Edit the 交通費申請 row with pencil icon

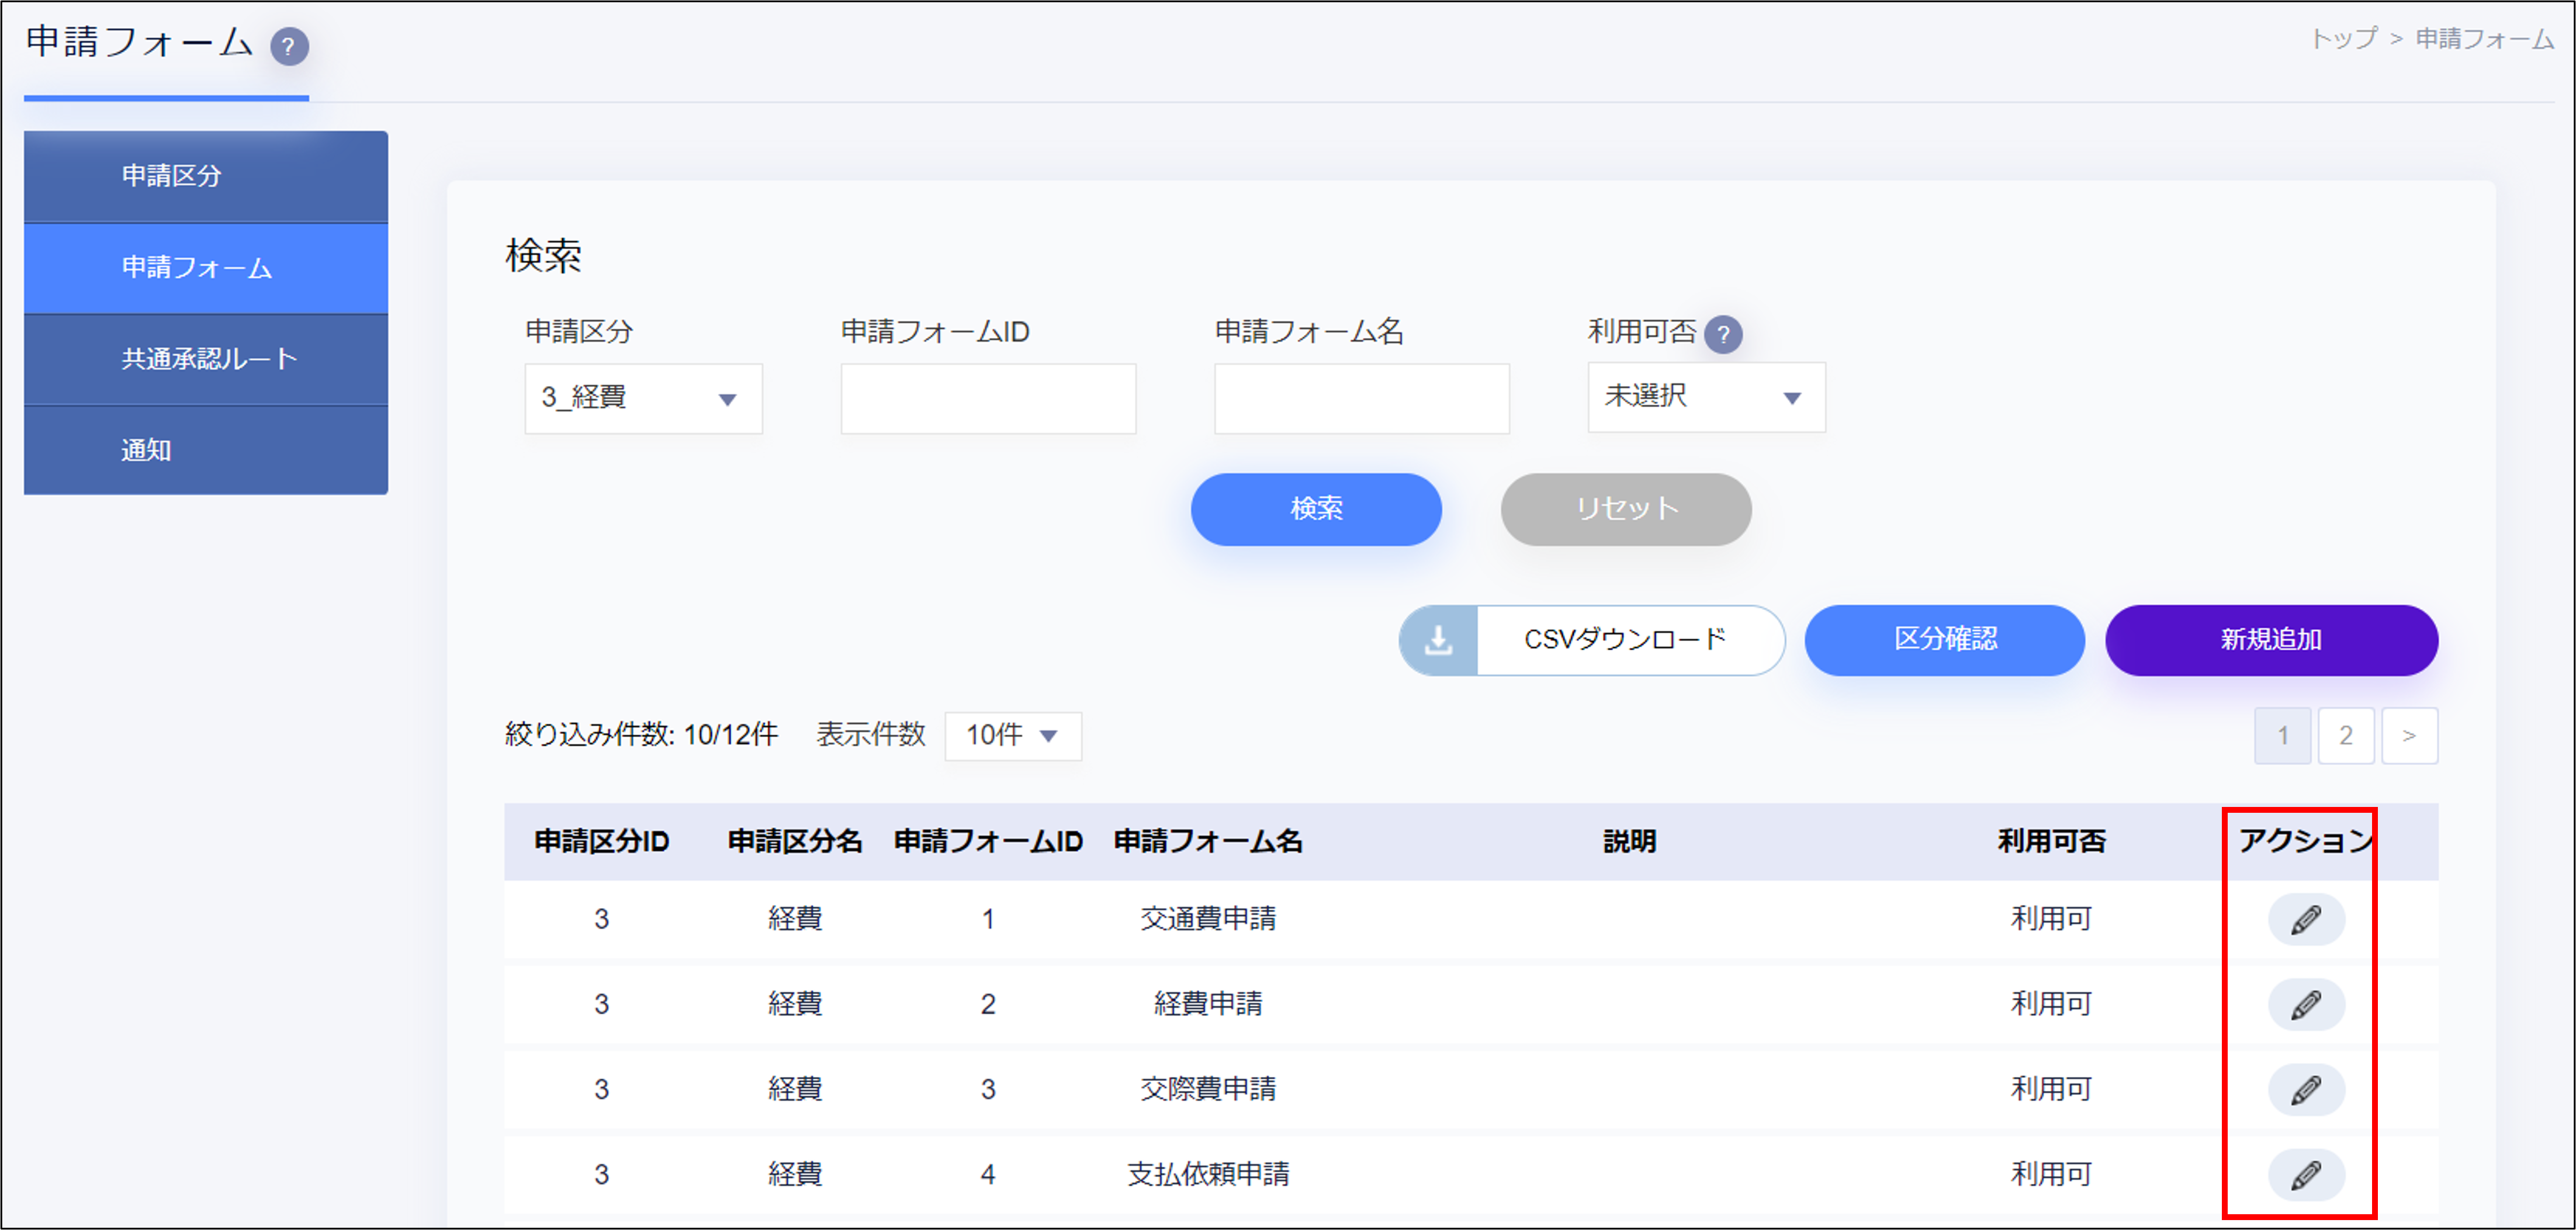(x=2305, y=919)
